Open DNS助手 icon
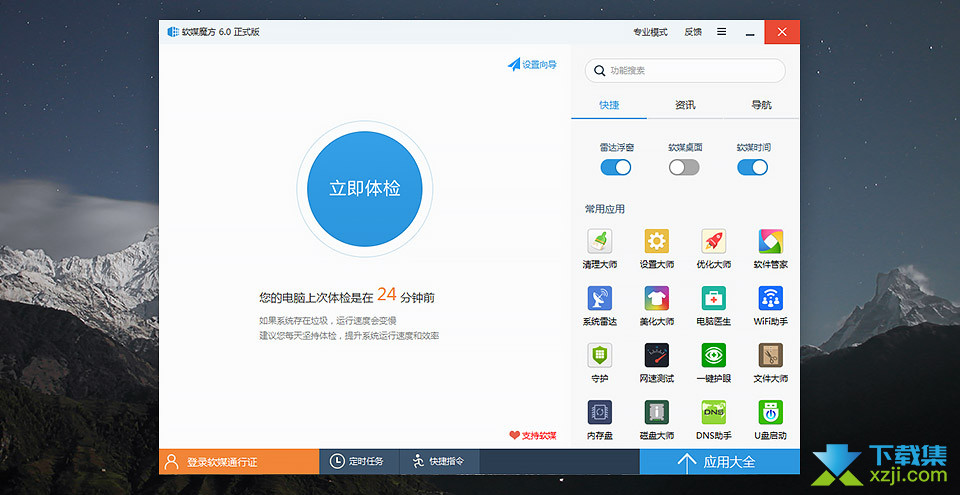 (x=713, y=412)
